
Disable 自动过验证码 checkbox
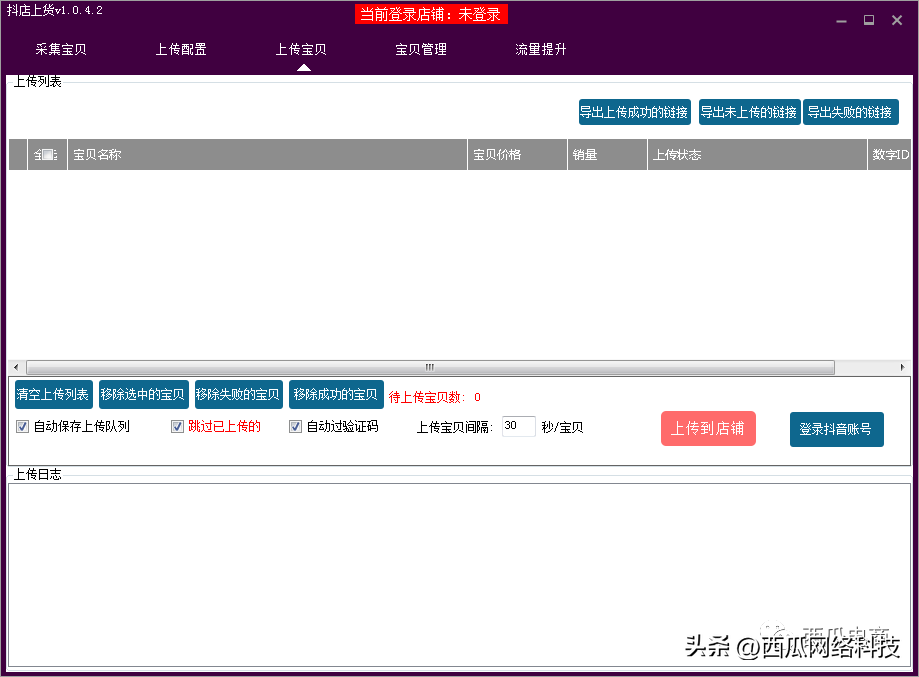tap(295, 427)
